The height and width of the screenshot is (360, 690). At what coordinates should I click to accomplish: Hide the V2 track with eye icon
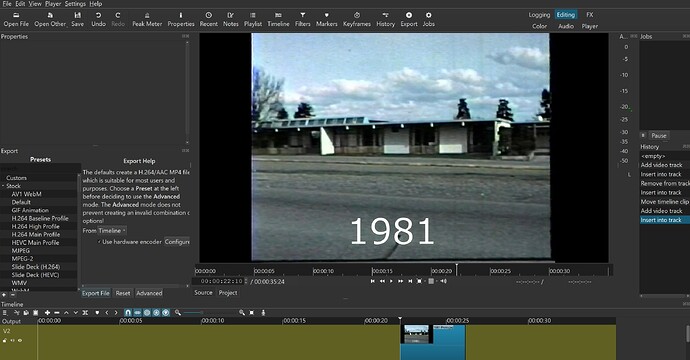tap(20, 341)
